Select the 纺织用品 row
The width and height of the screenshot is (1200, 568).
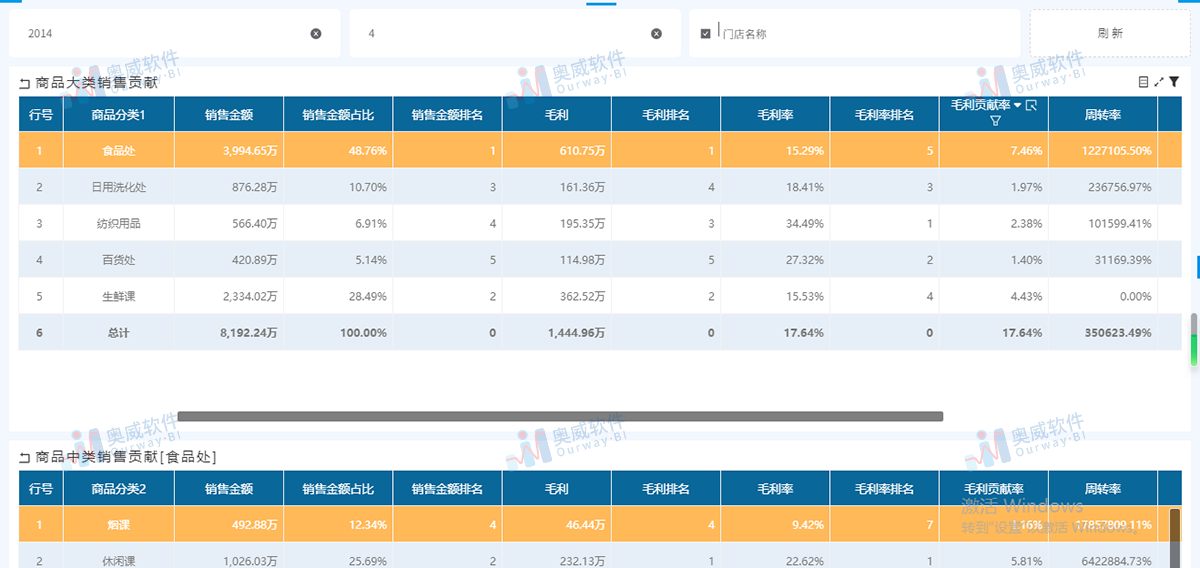(x=600, y=223)
